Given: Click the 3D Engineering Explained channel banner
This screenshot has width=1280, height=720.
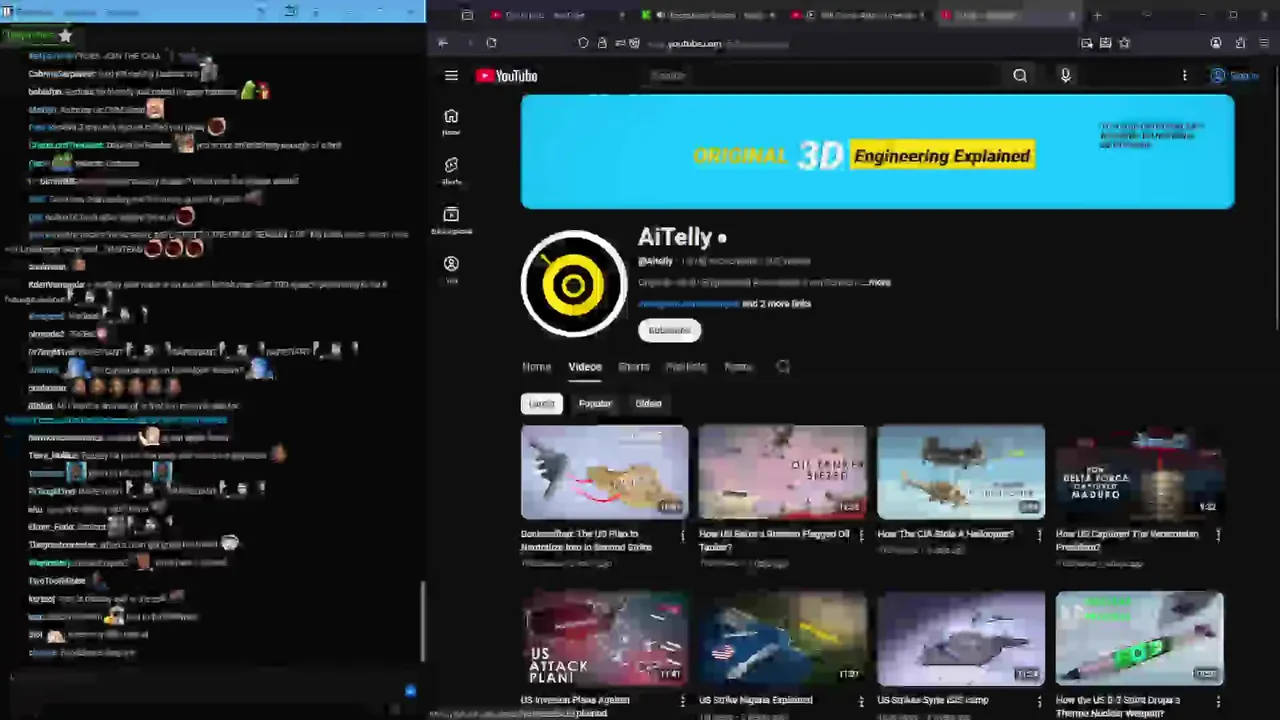Looking at the screenshot, I should click(877, 152).
